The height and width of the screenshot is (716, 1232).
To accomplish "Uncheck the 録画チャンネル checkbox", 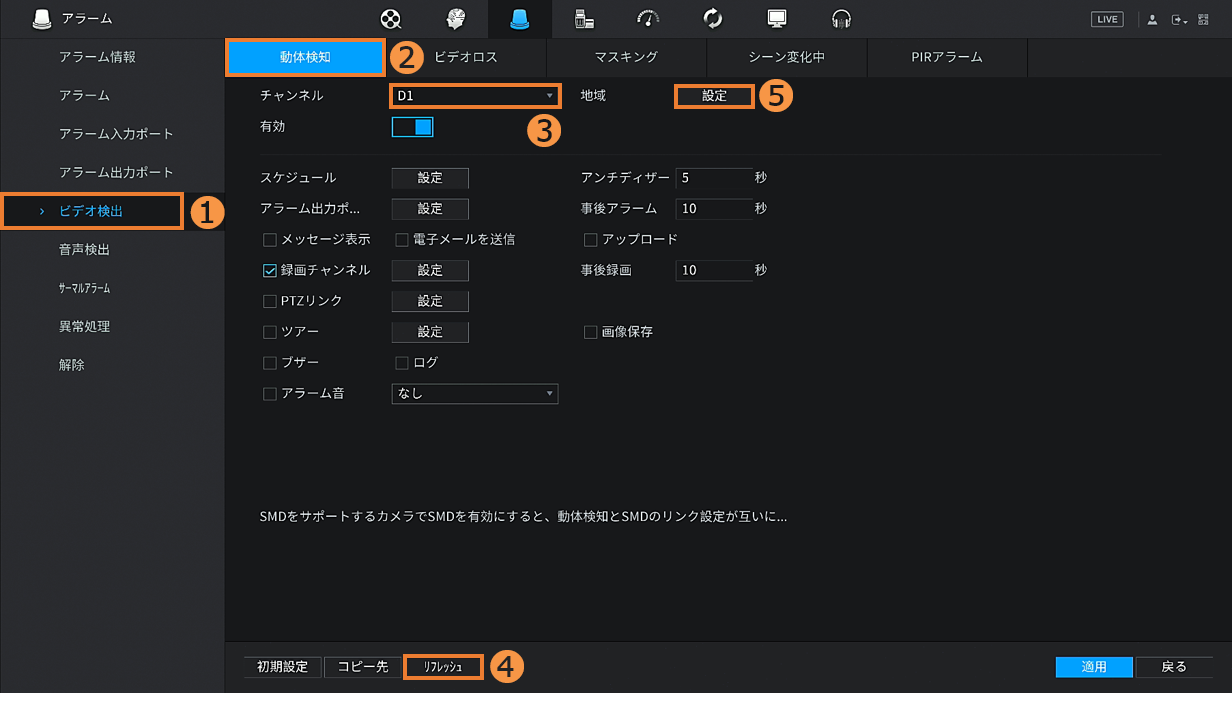I will click(270, 270).
